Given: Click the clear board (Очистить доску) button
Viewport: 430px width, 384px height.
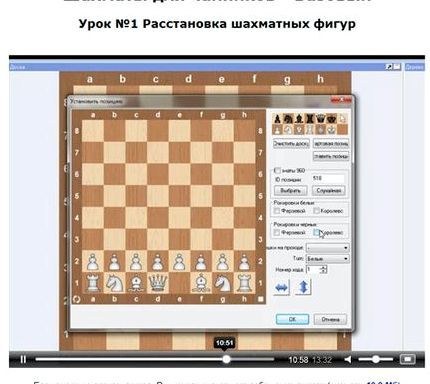Looking at the screenshot, I should (291, 144).
